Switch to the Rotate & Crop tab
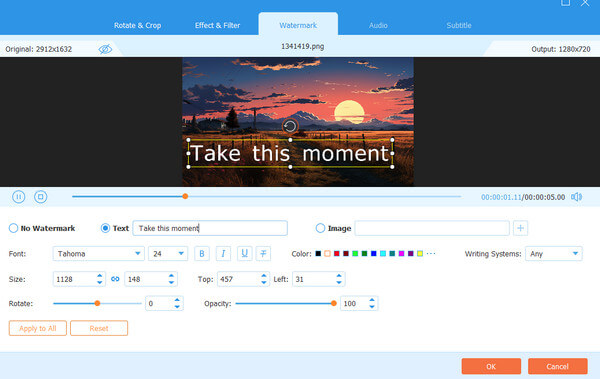 pos(137,25)
